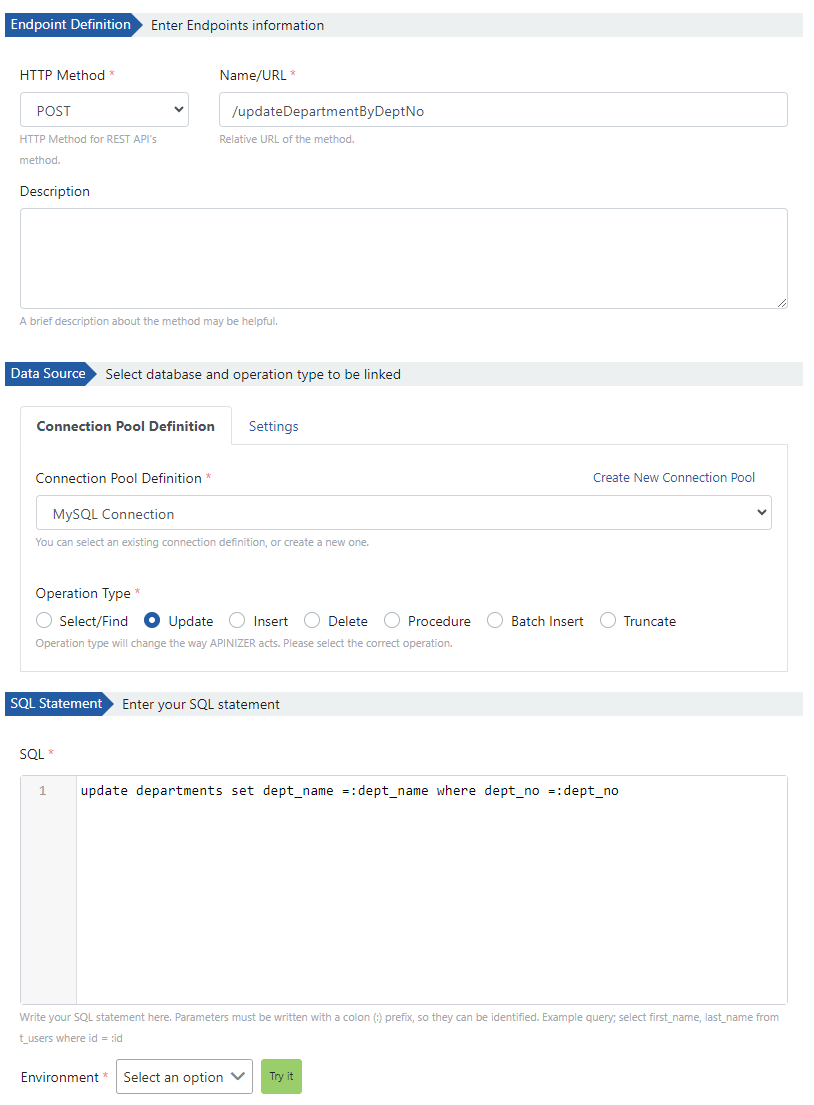814x1105 pixels.
Task: Expand the MySQL Connection dropdown
Action: [403, 514]
